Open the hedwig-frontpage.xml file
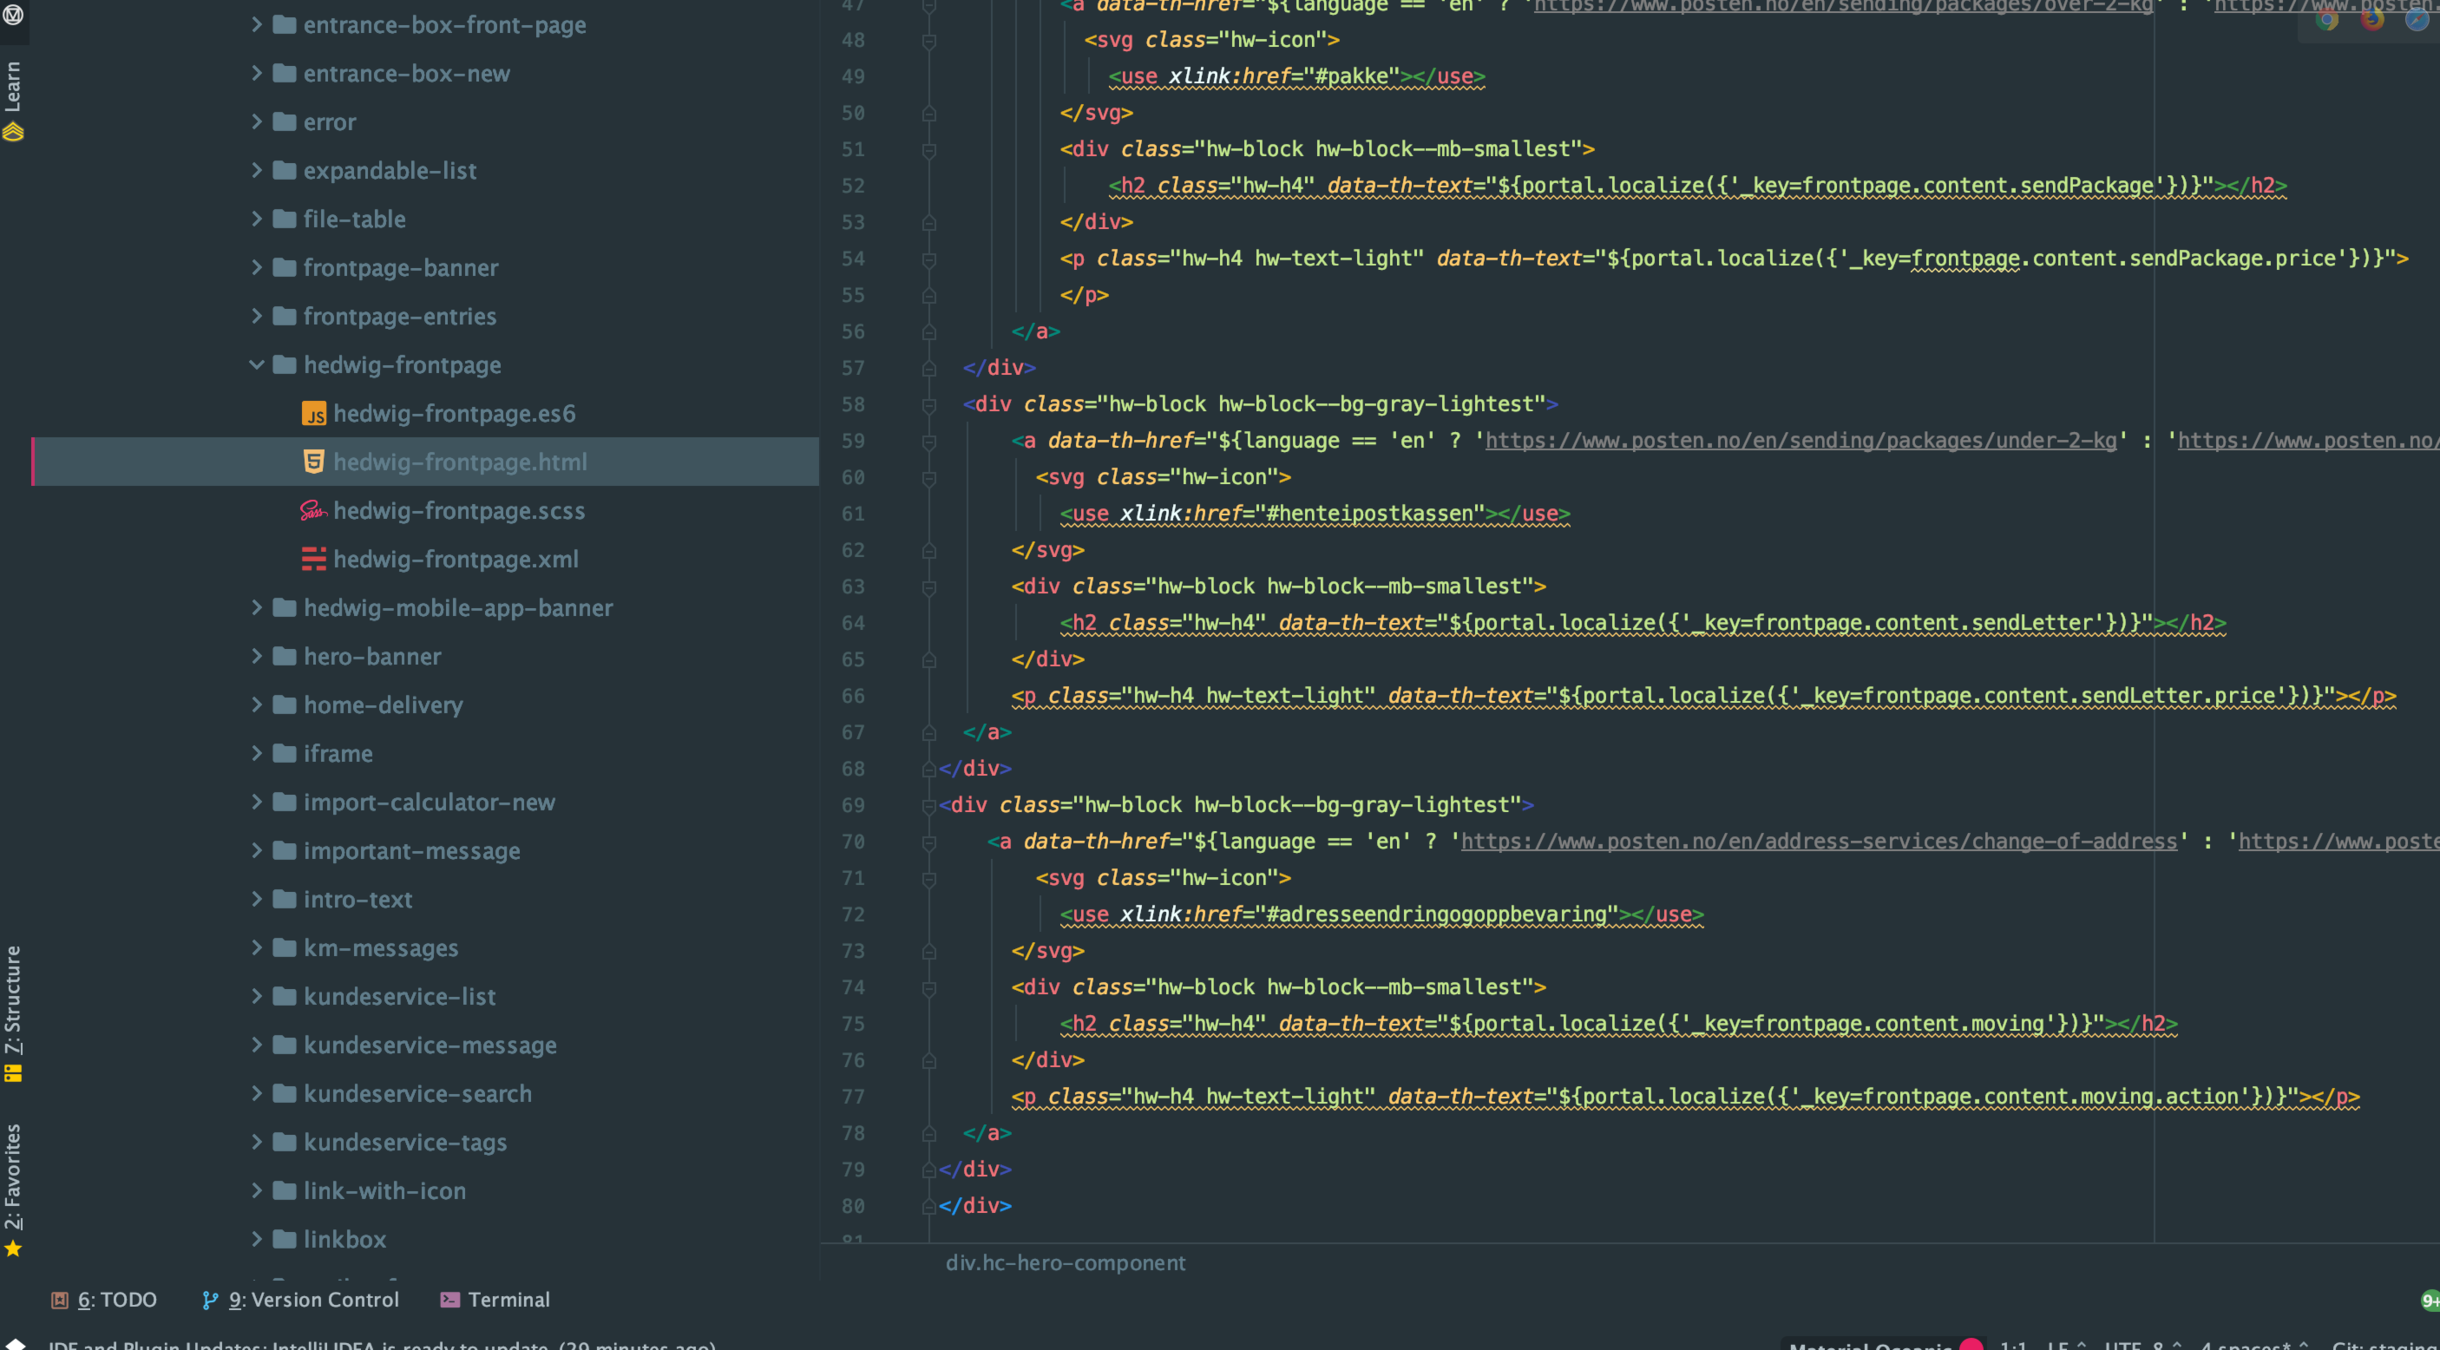 click(x=455, y=559)
